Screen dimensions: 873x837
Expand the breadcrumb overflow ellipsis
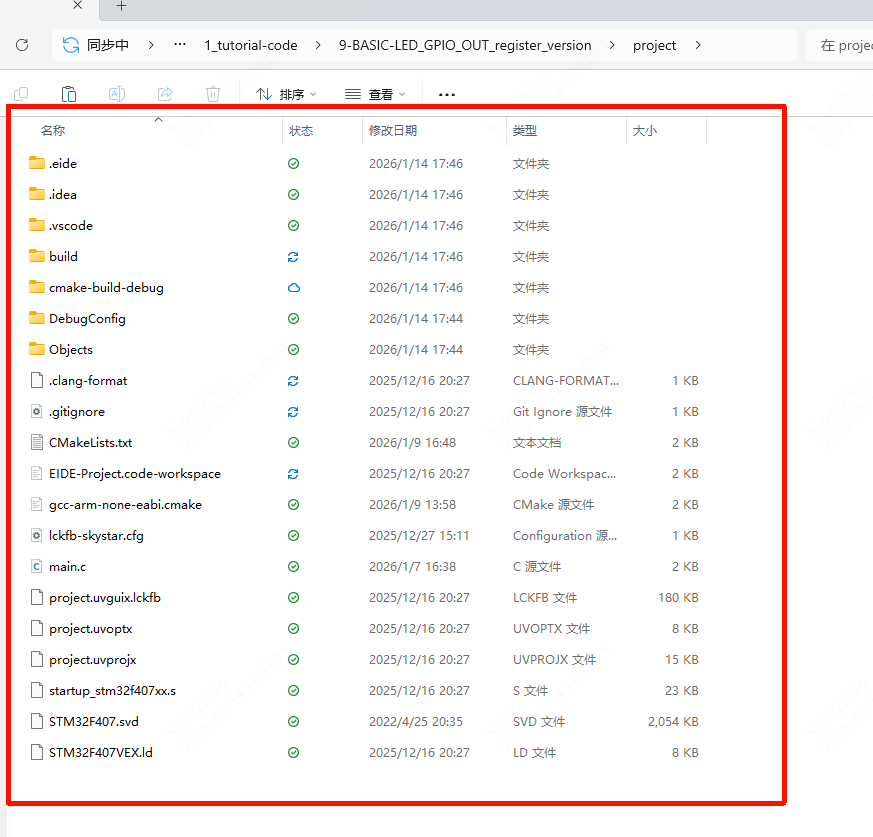180,45
